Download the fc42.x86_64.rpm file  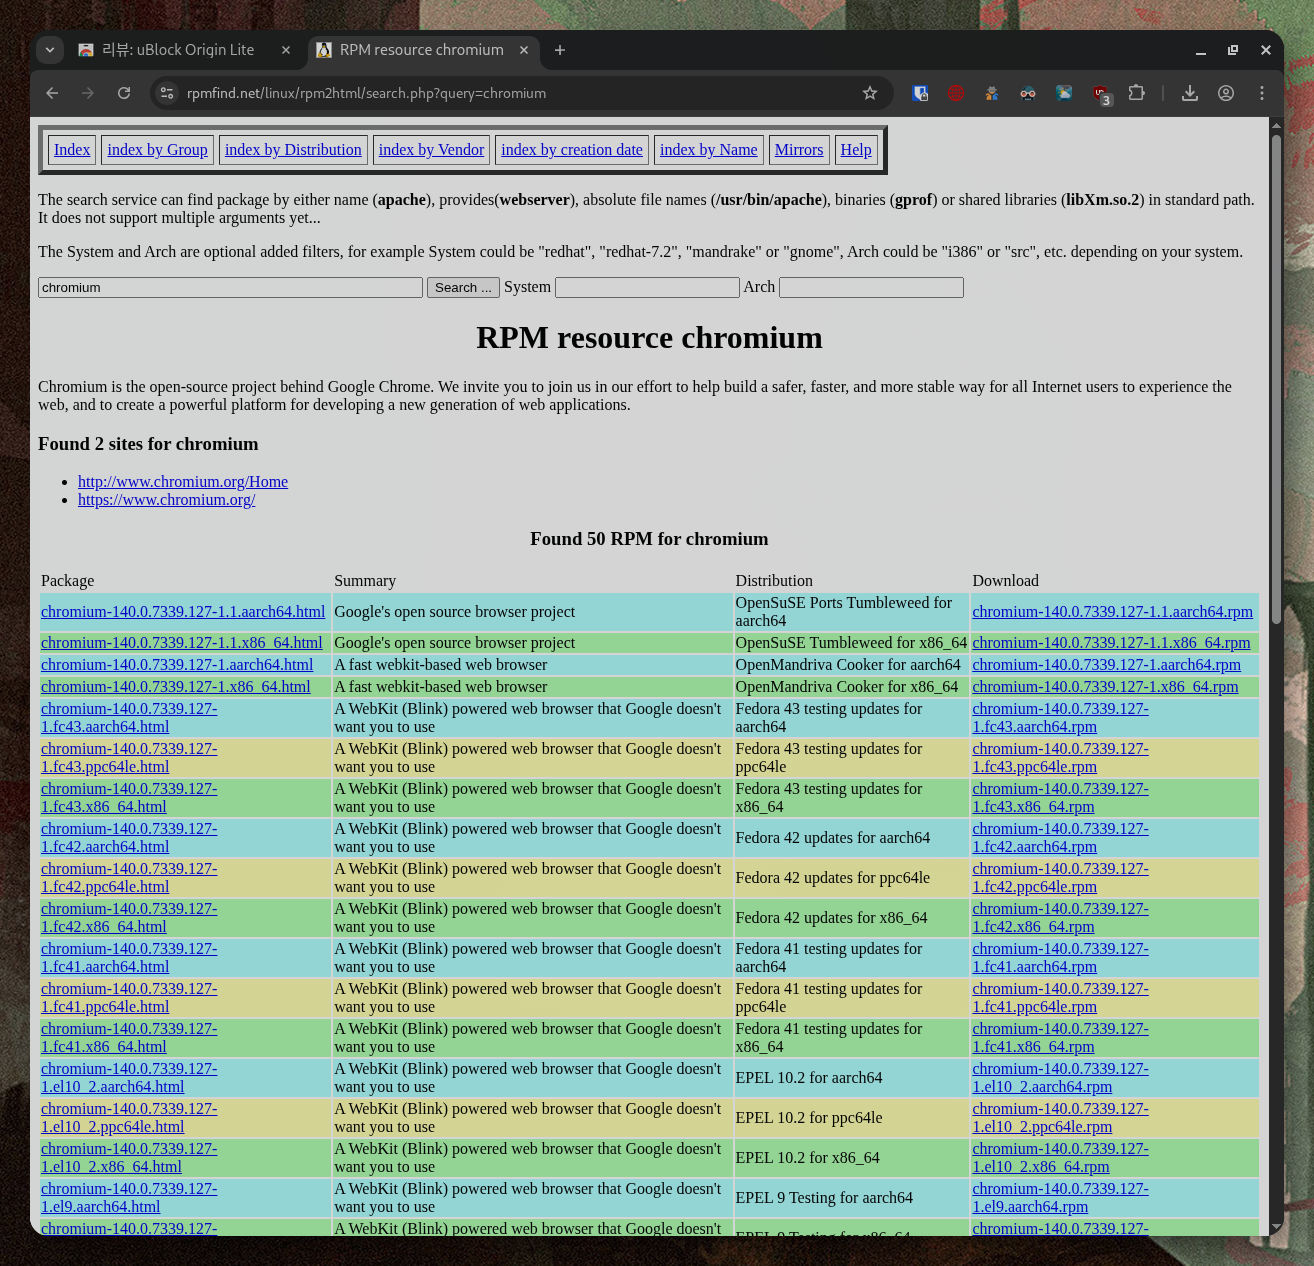[1060, 918]
